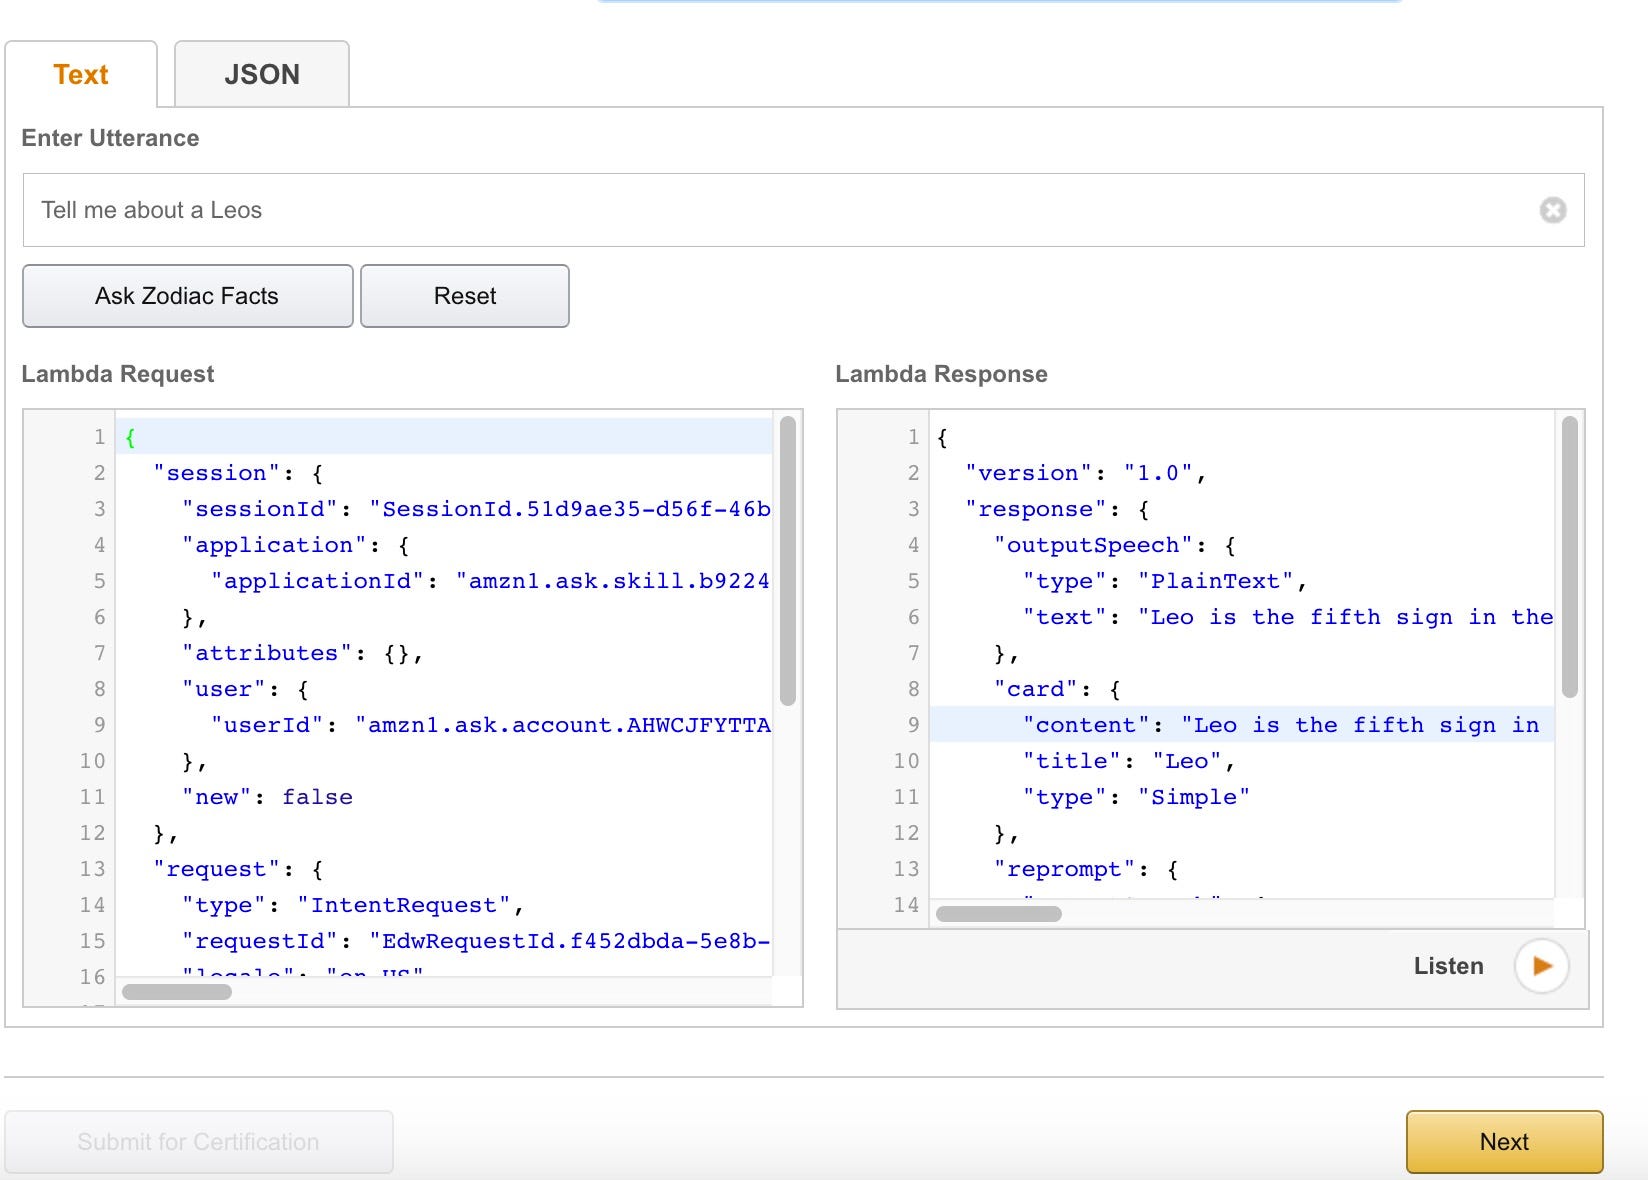The image size is (1648, 1180).
Task: Click the Reset button
Action: tap(465, 296)
